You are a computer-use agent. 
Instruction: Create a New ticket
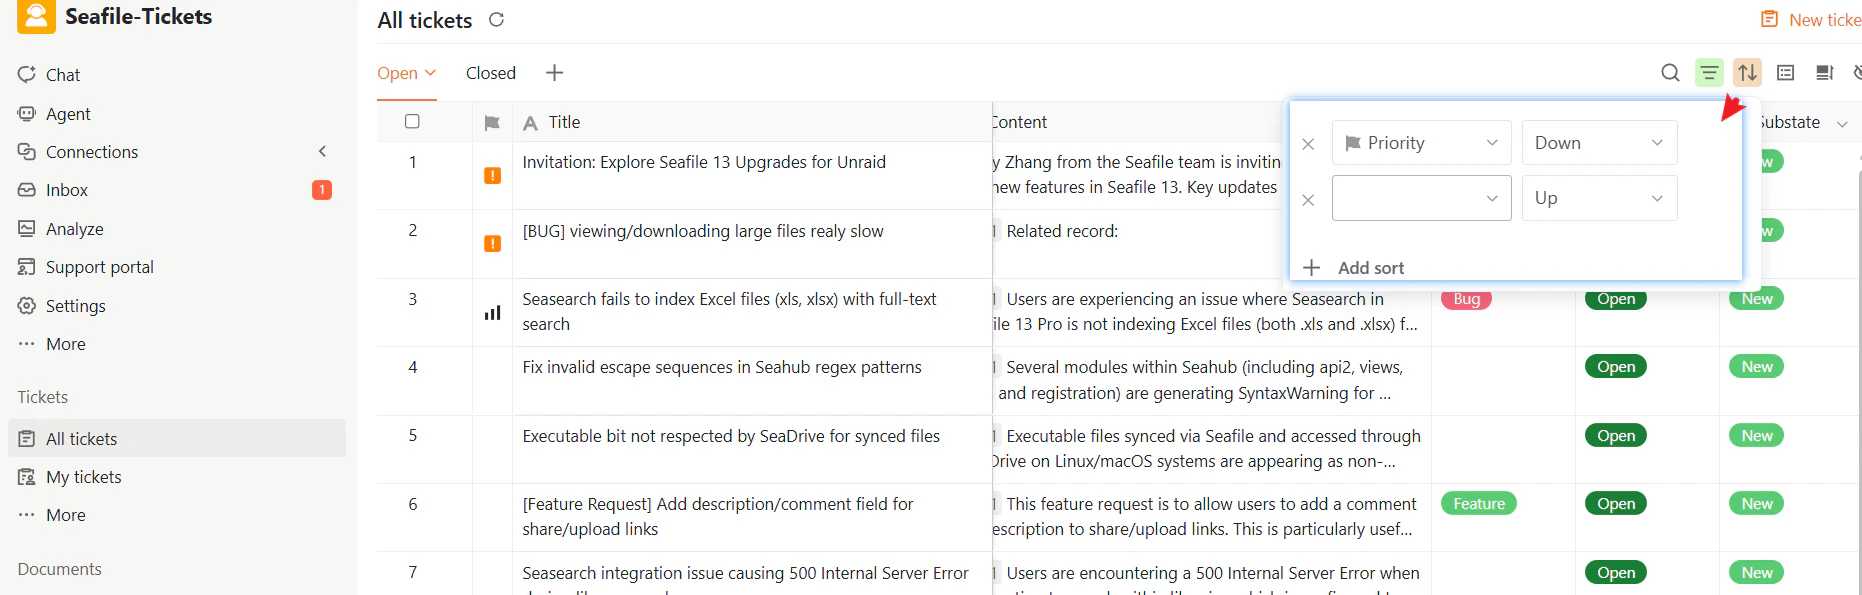pyautogui.click(x=1813, y=20)
